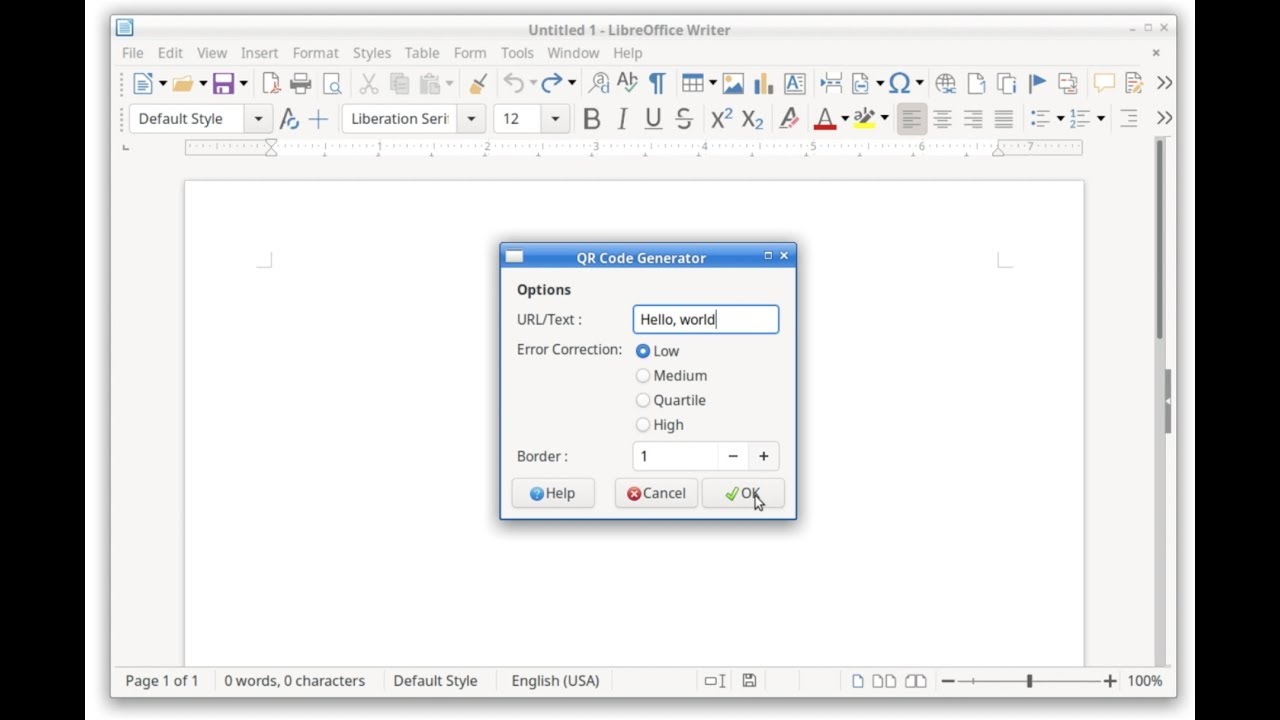Click the Save floppy disk icon
Image resolution: width=1280 pixels, height=720 pixels.
(223, 83)
